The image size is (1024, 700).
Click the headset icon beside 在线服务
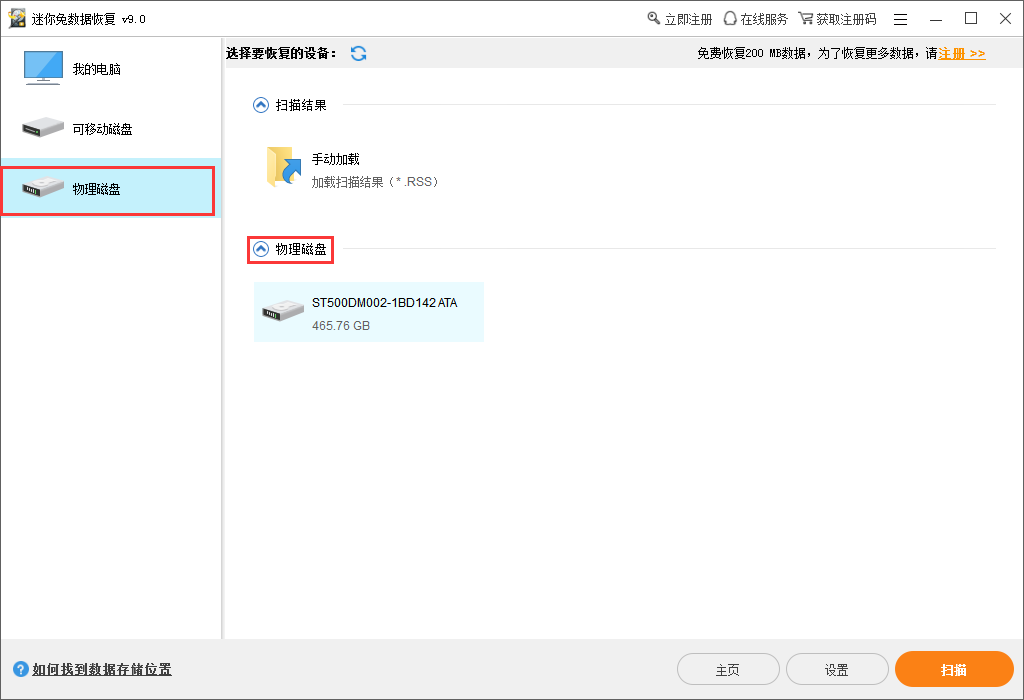point(730,19)
